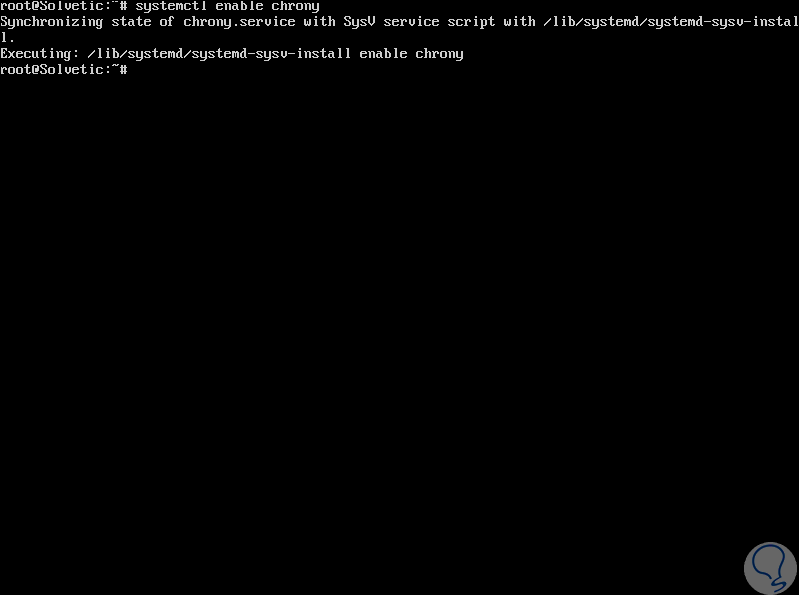Click the word 'Synchronizing' in output
The width and height of the screenshot is (799, 595).
pyautogui.click(x=51, y=22)
